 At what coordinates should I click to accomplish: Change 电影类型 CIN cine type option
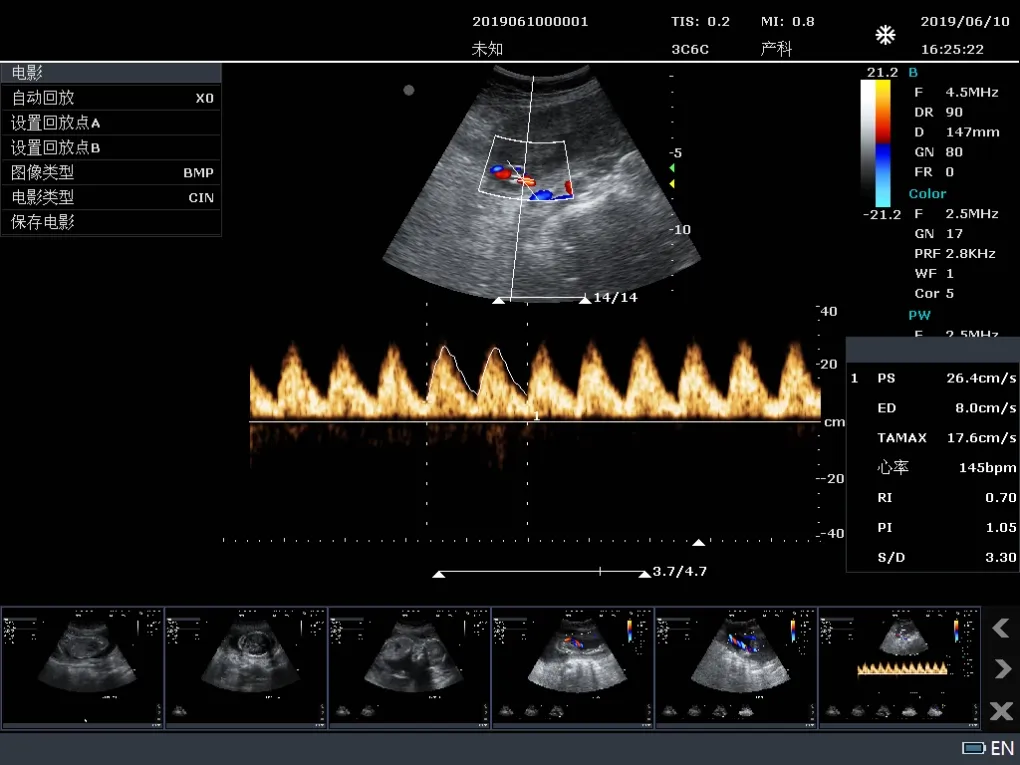pos(111,197)
